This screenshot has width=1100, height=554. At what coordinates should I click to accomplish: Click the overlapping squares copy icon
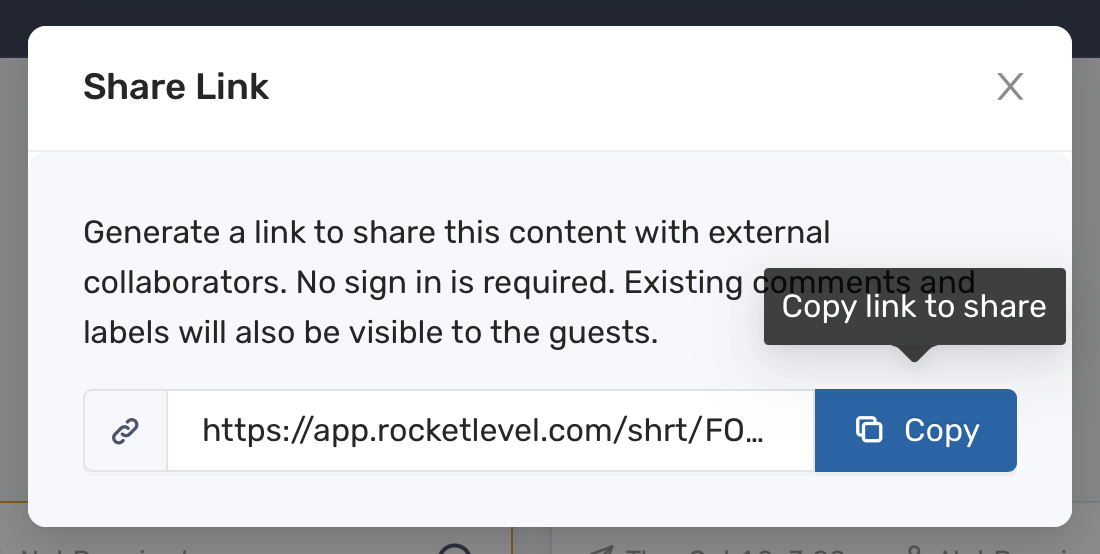pos(869,429)
